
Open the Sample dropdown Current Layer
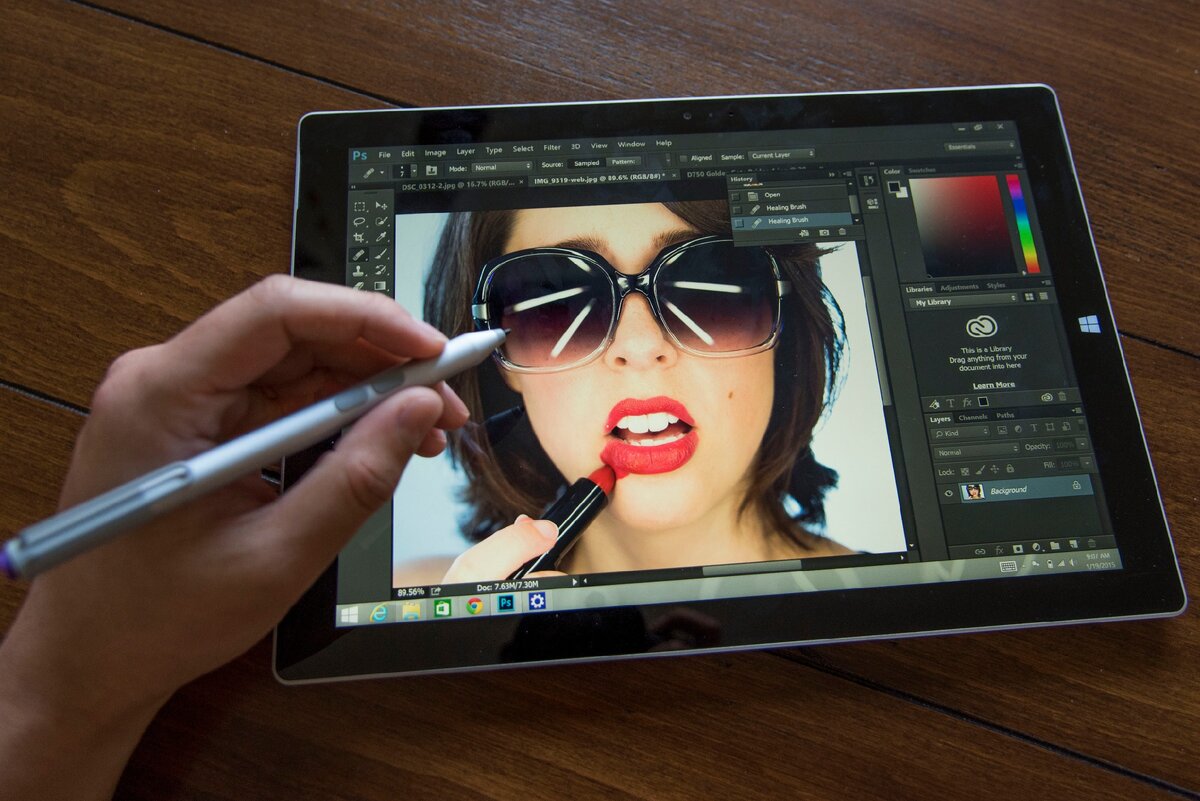tap(781, 155)
